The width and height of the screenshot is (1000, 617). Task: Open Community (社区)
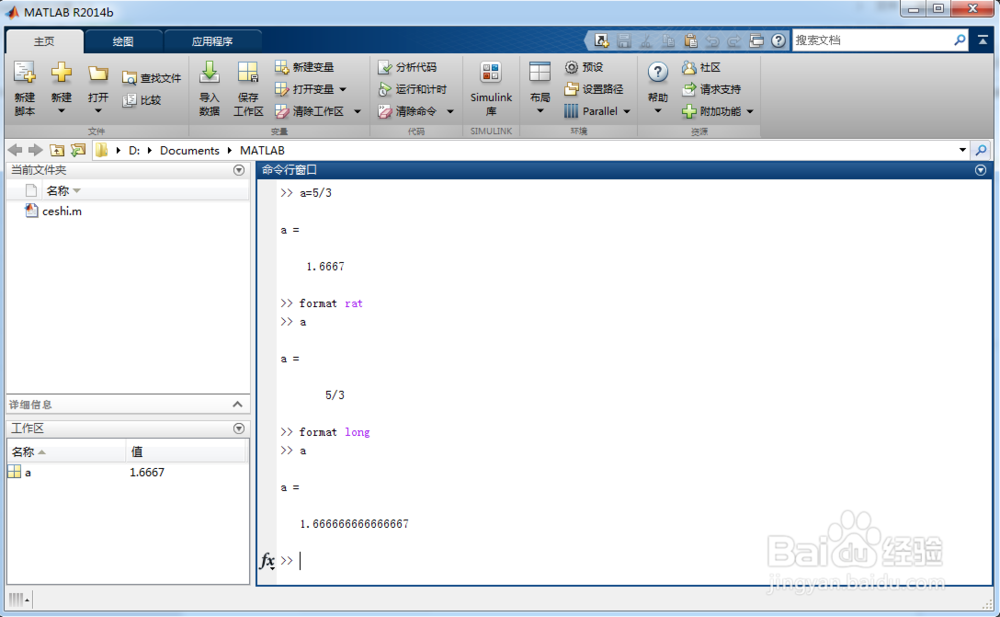(x=702, y=67)
